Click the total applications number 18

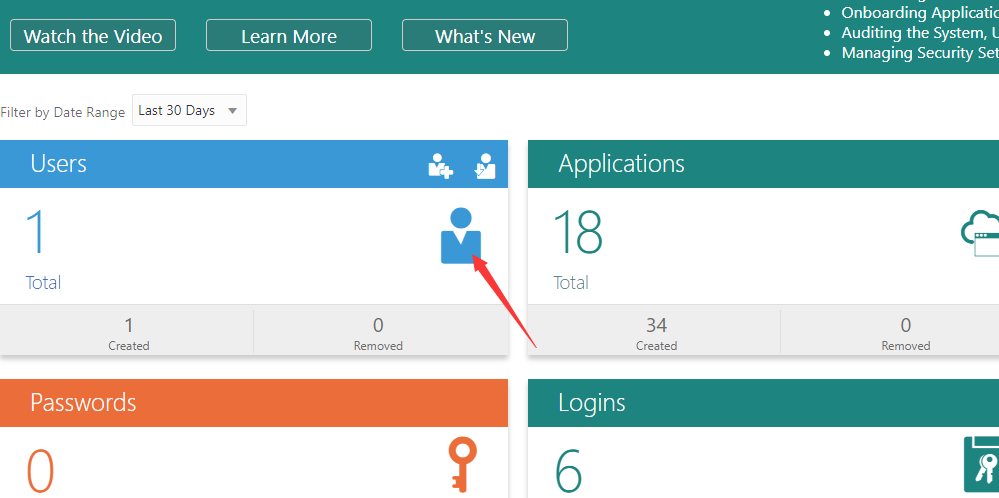pos(577,233)
